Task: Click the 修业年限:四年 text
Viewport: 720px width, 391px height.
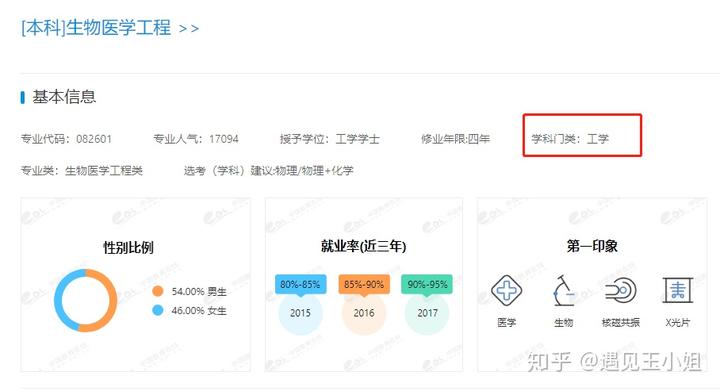Action: [x=456, y=139]
